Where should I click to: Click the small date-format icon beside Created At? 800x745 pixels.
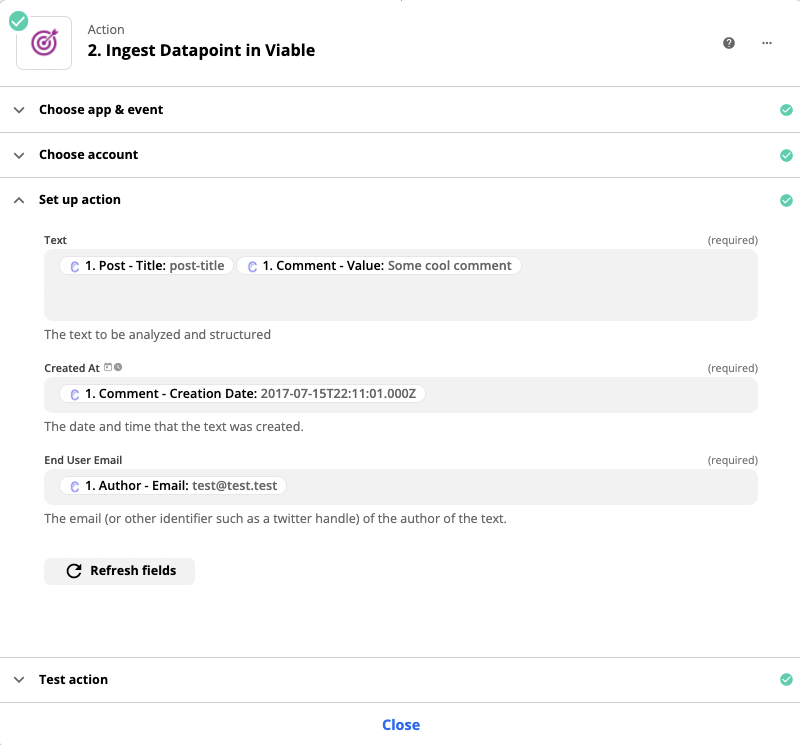point(109,368)
